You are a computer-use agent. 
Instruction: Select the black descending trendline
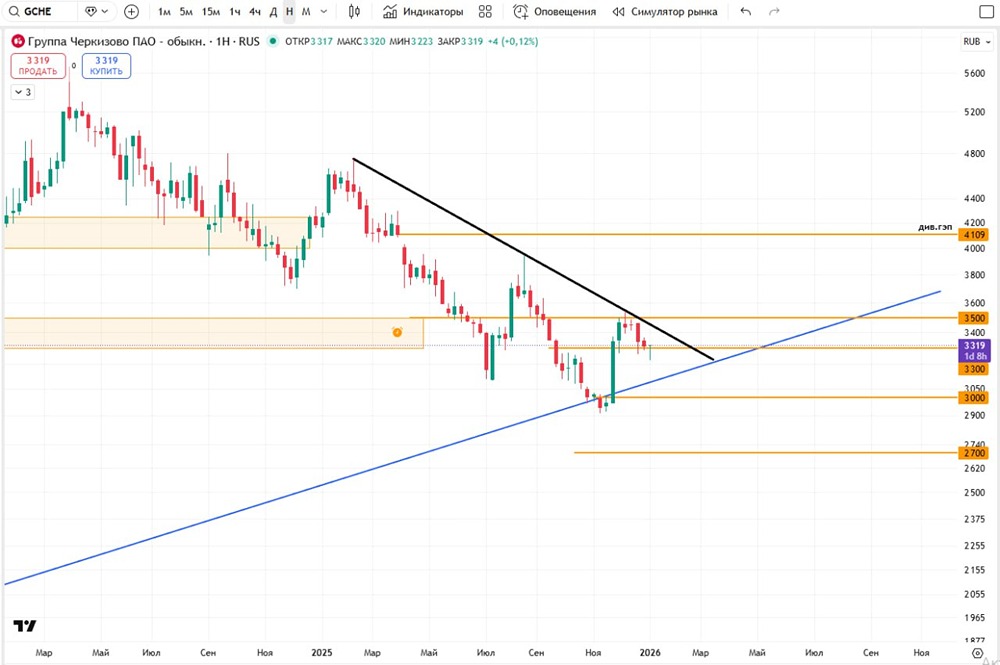click(533, 259)
